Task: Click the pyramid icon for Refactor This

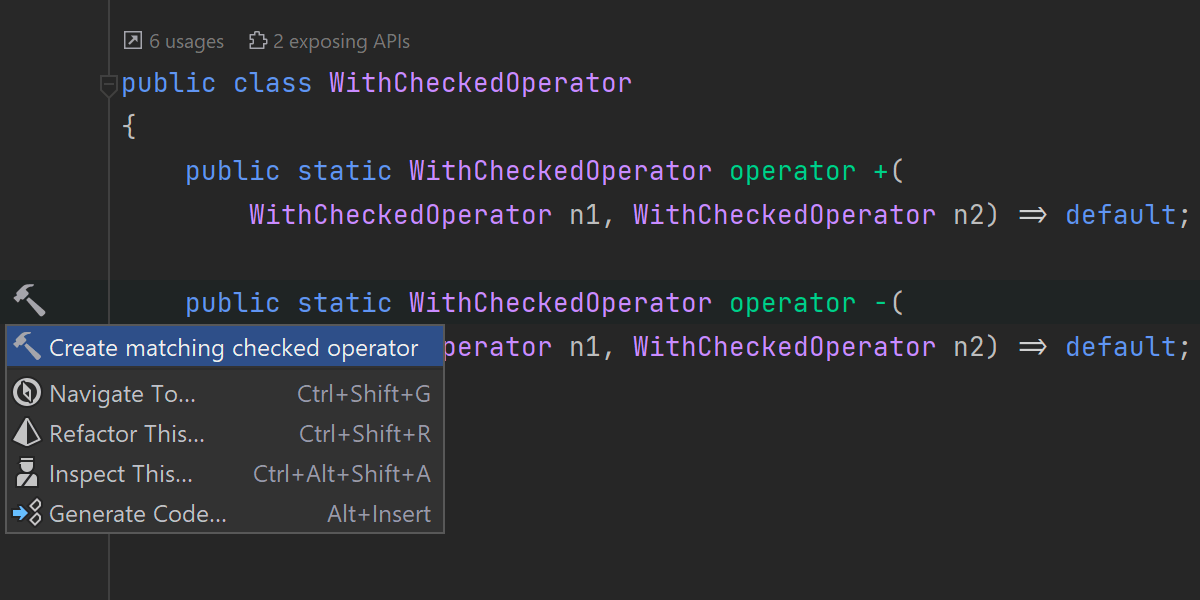Action: (27, 433)
